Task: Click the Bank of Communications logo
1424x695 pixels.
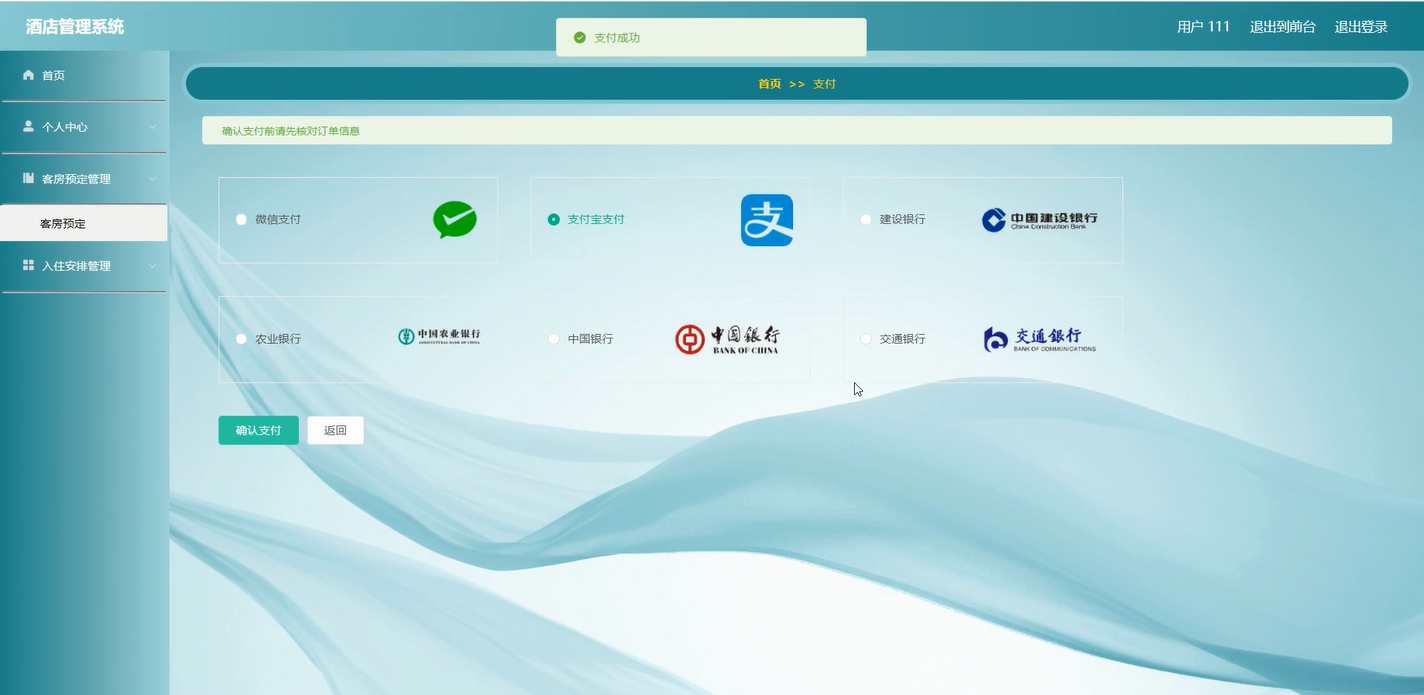Action: [x=1040, y=339]
